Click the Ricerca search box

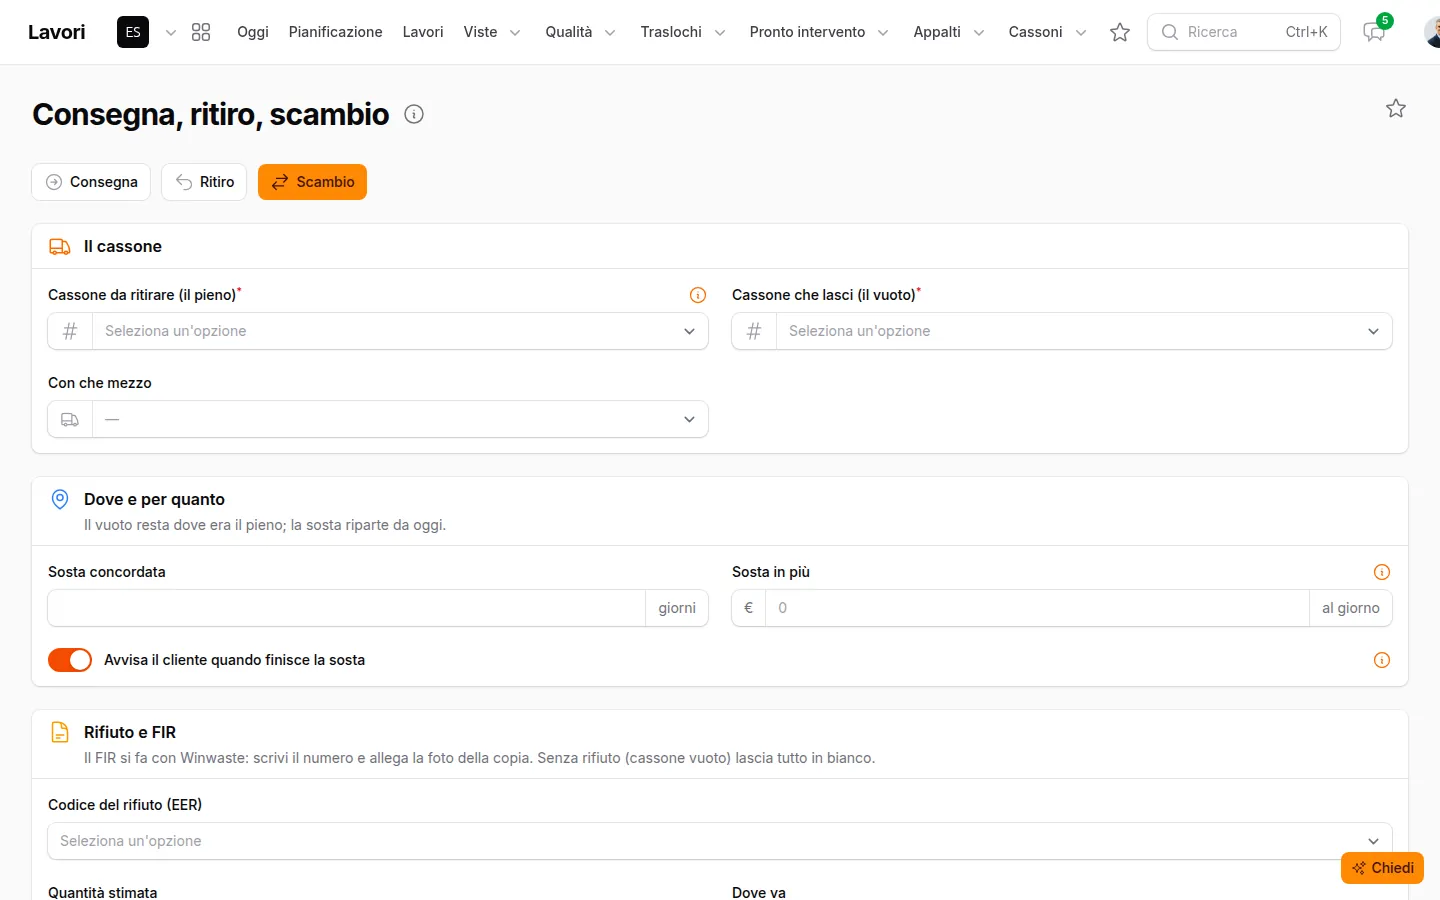point(1244,32)
